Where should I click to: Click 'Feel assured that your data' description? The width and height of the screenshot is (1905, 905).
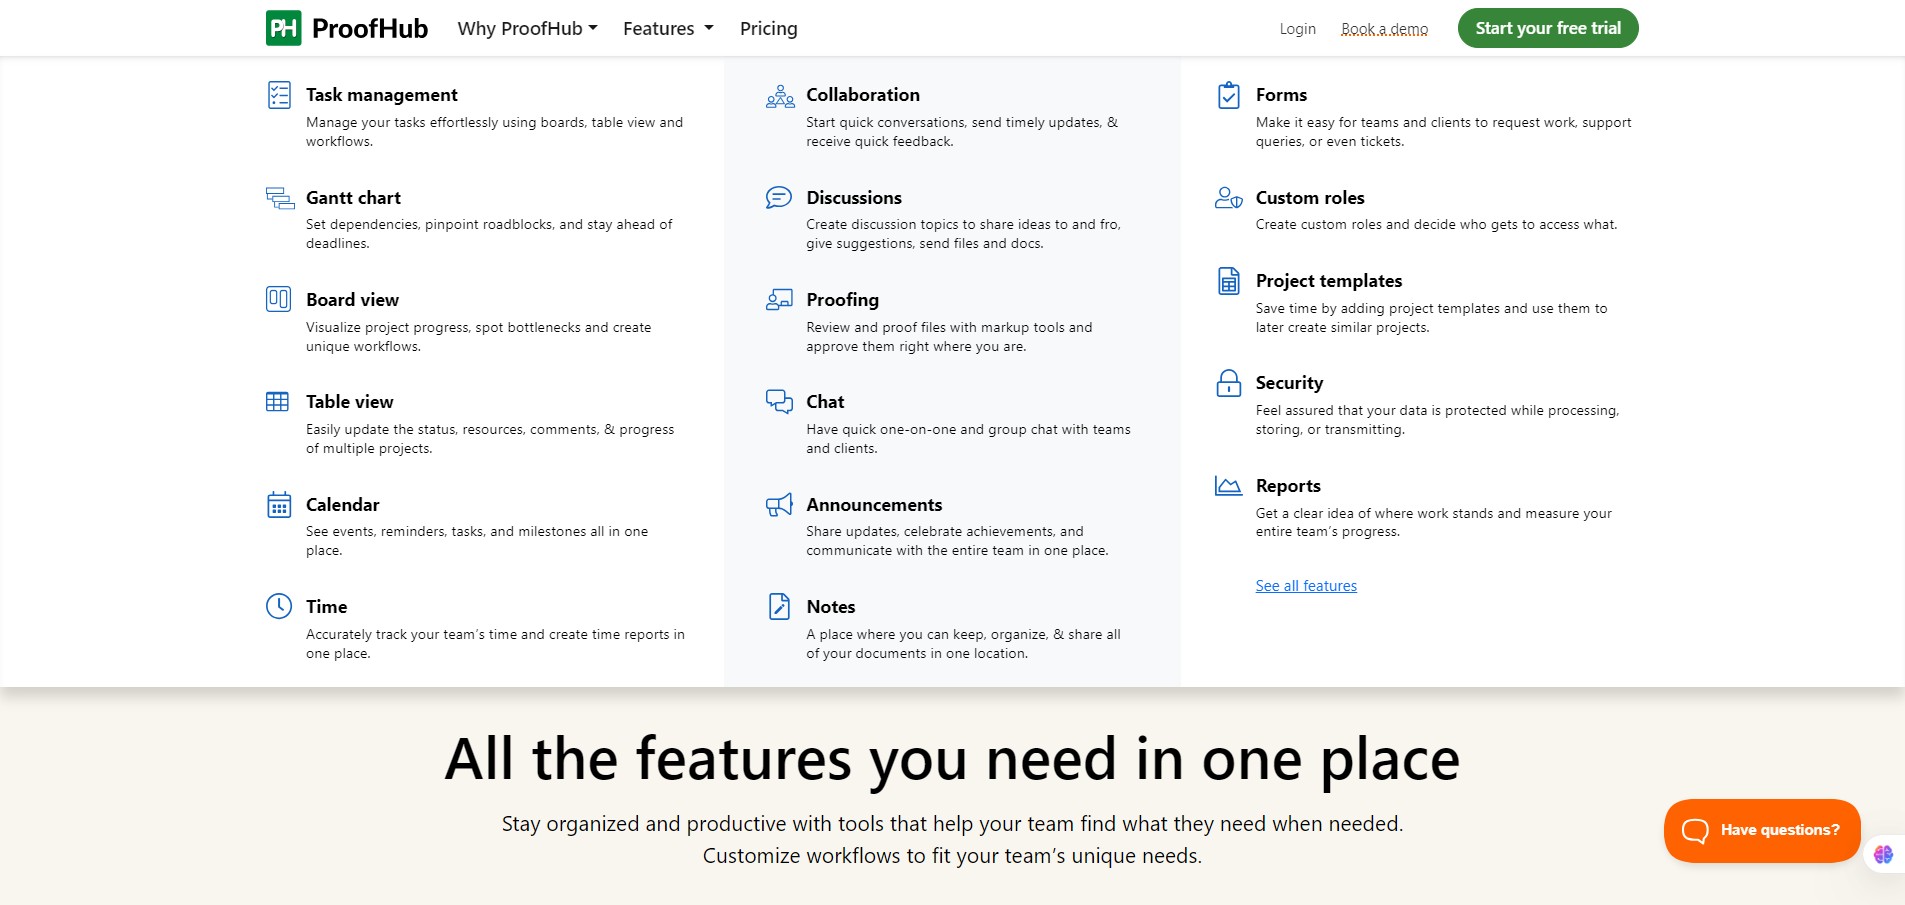[1437, 420]
